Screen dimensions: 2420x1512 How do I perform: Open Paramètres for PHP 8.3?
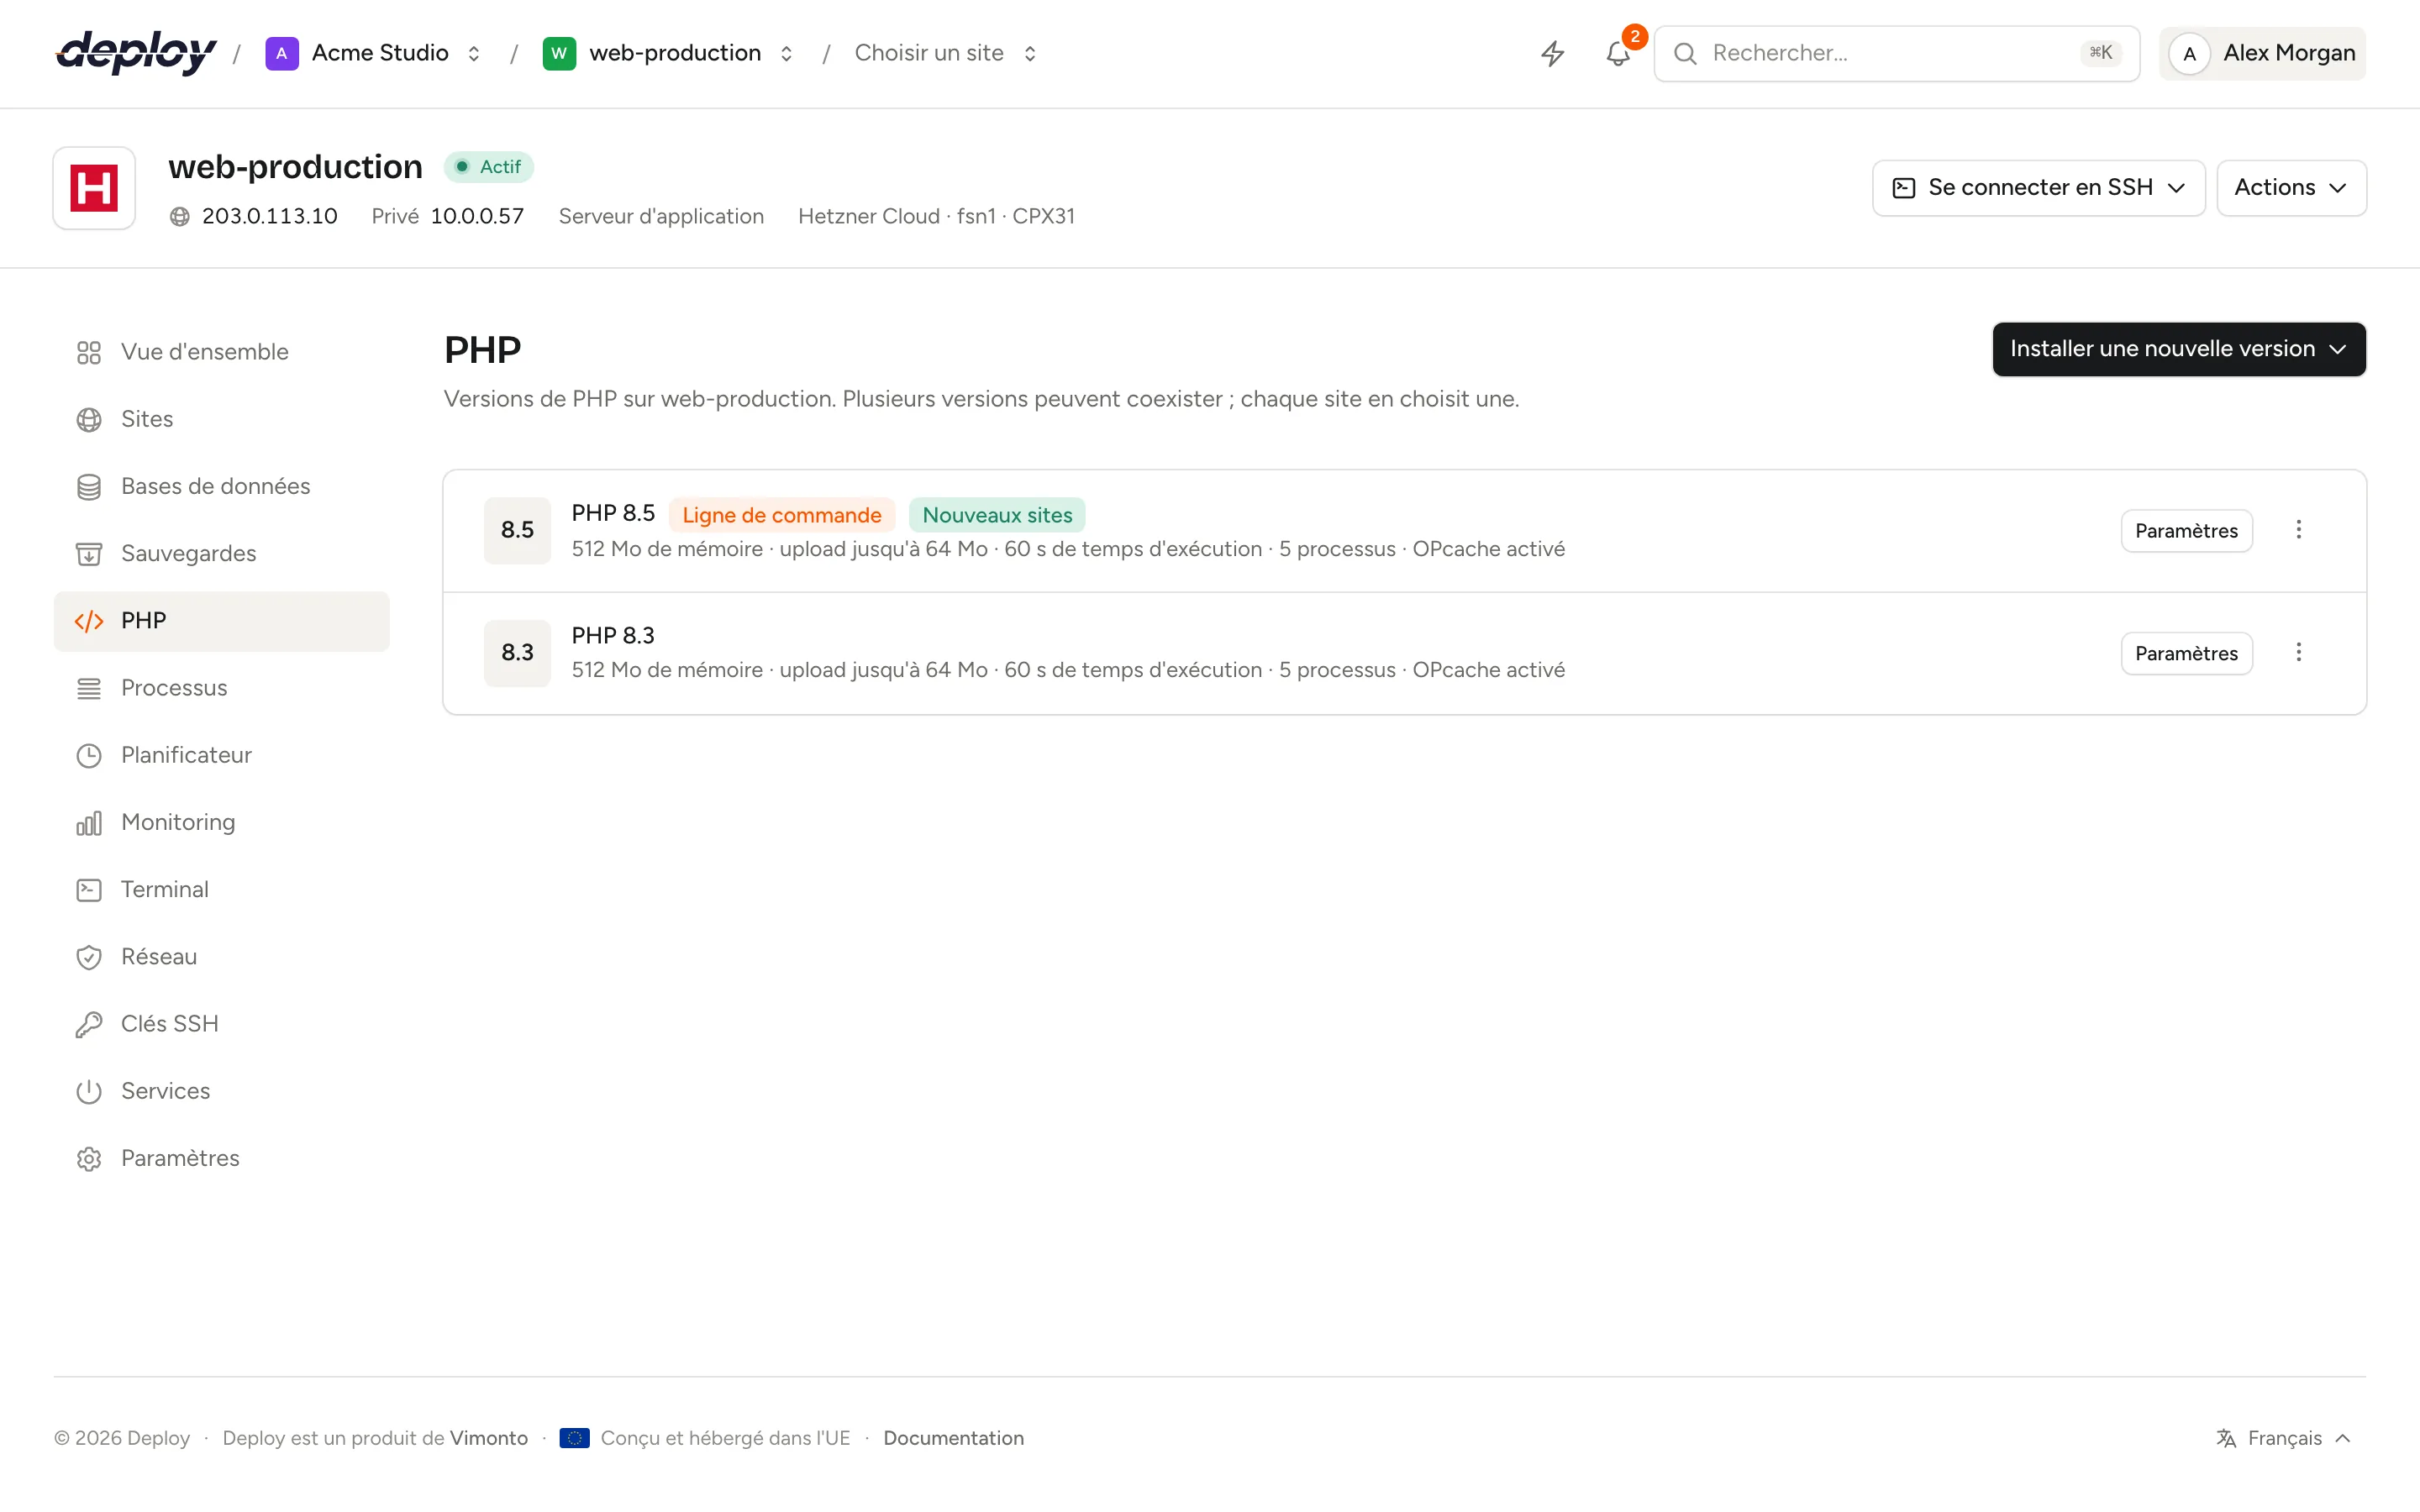2186,653
